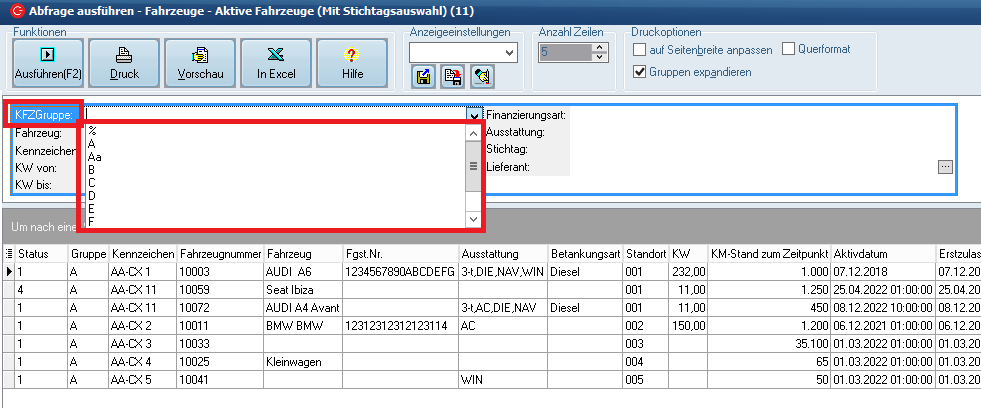Image resolution: width=981 pixels, height=408 pixels.
Task: Click the save display settings disk icon
Action: click(x=423, y=76)
